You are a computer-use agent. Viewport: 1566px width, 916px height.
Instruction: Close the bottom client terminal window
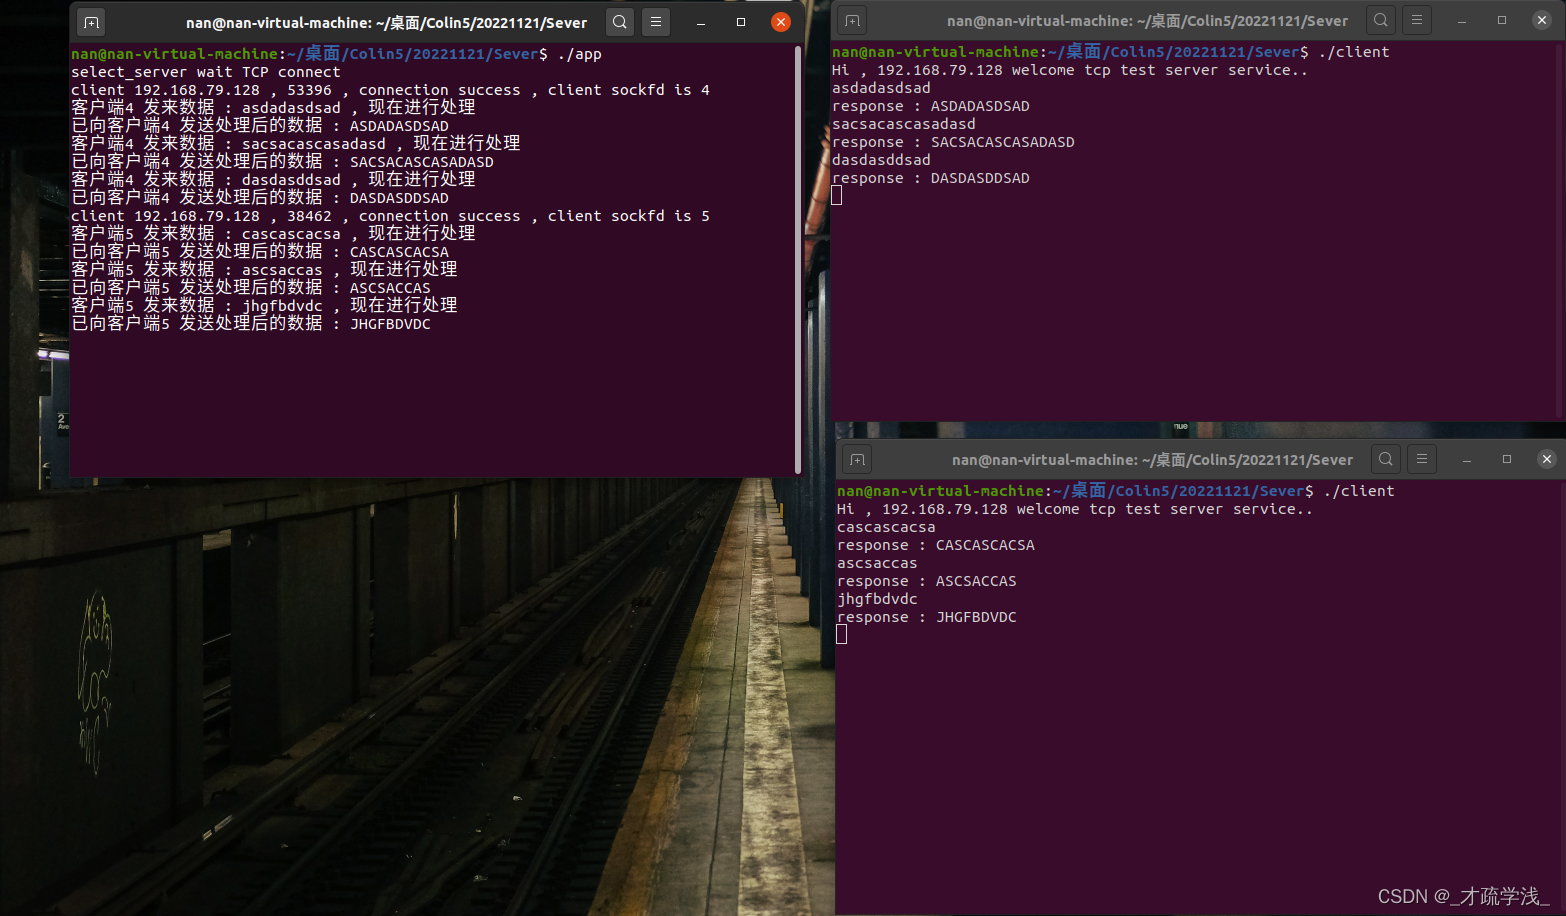coord(1547,459)
